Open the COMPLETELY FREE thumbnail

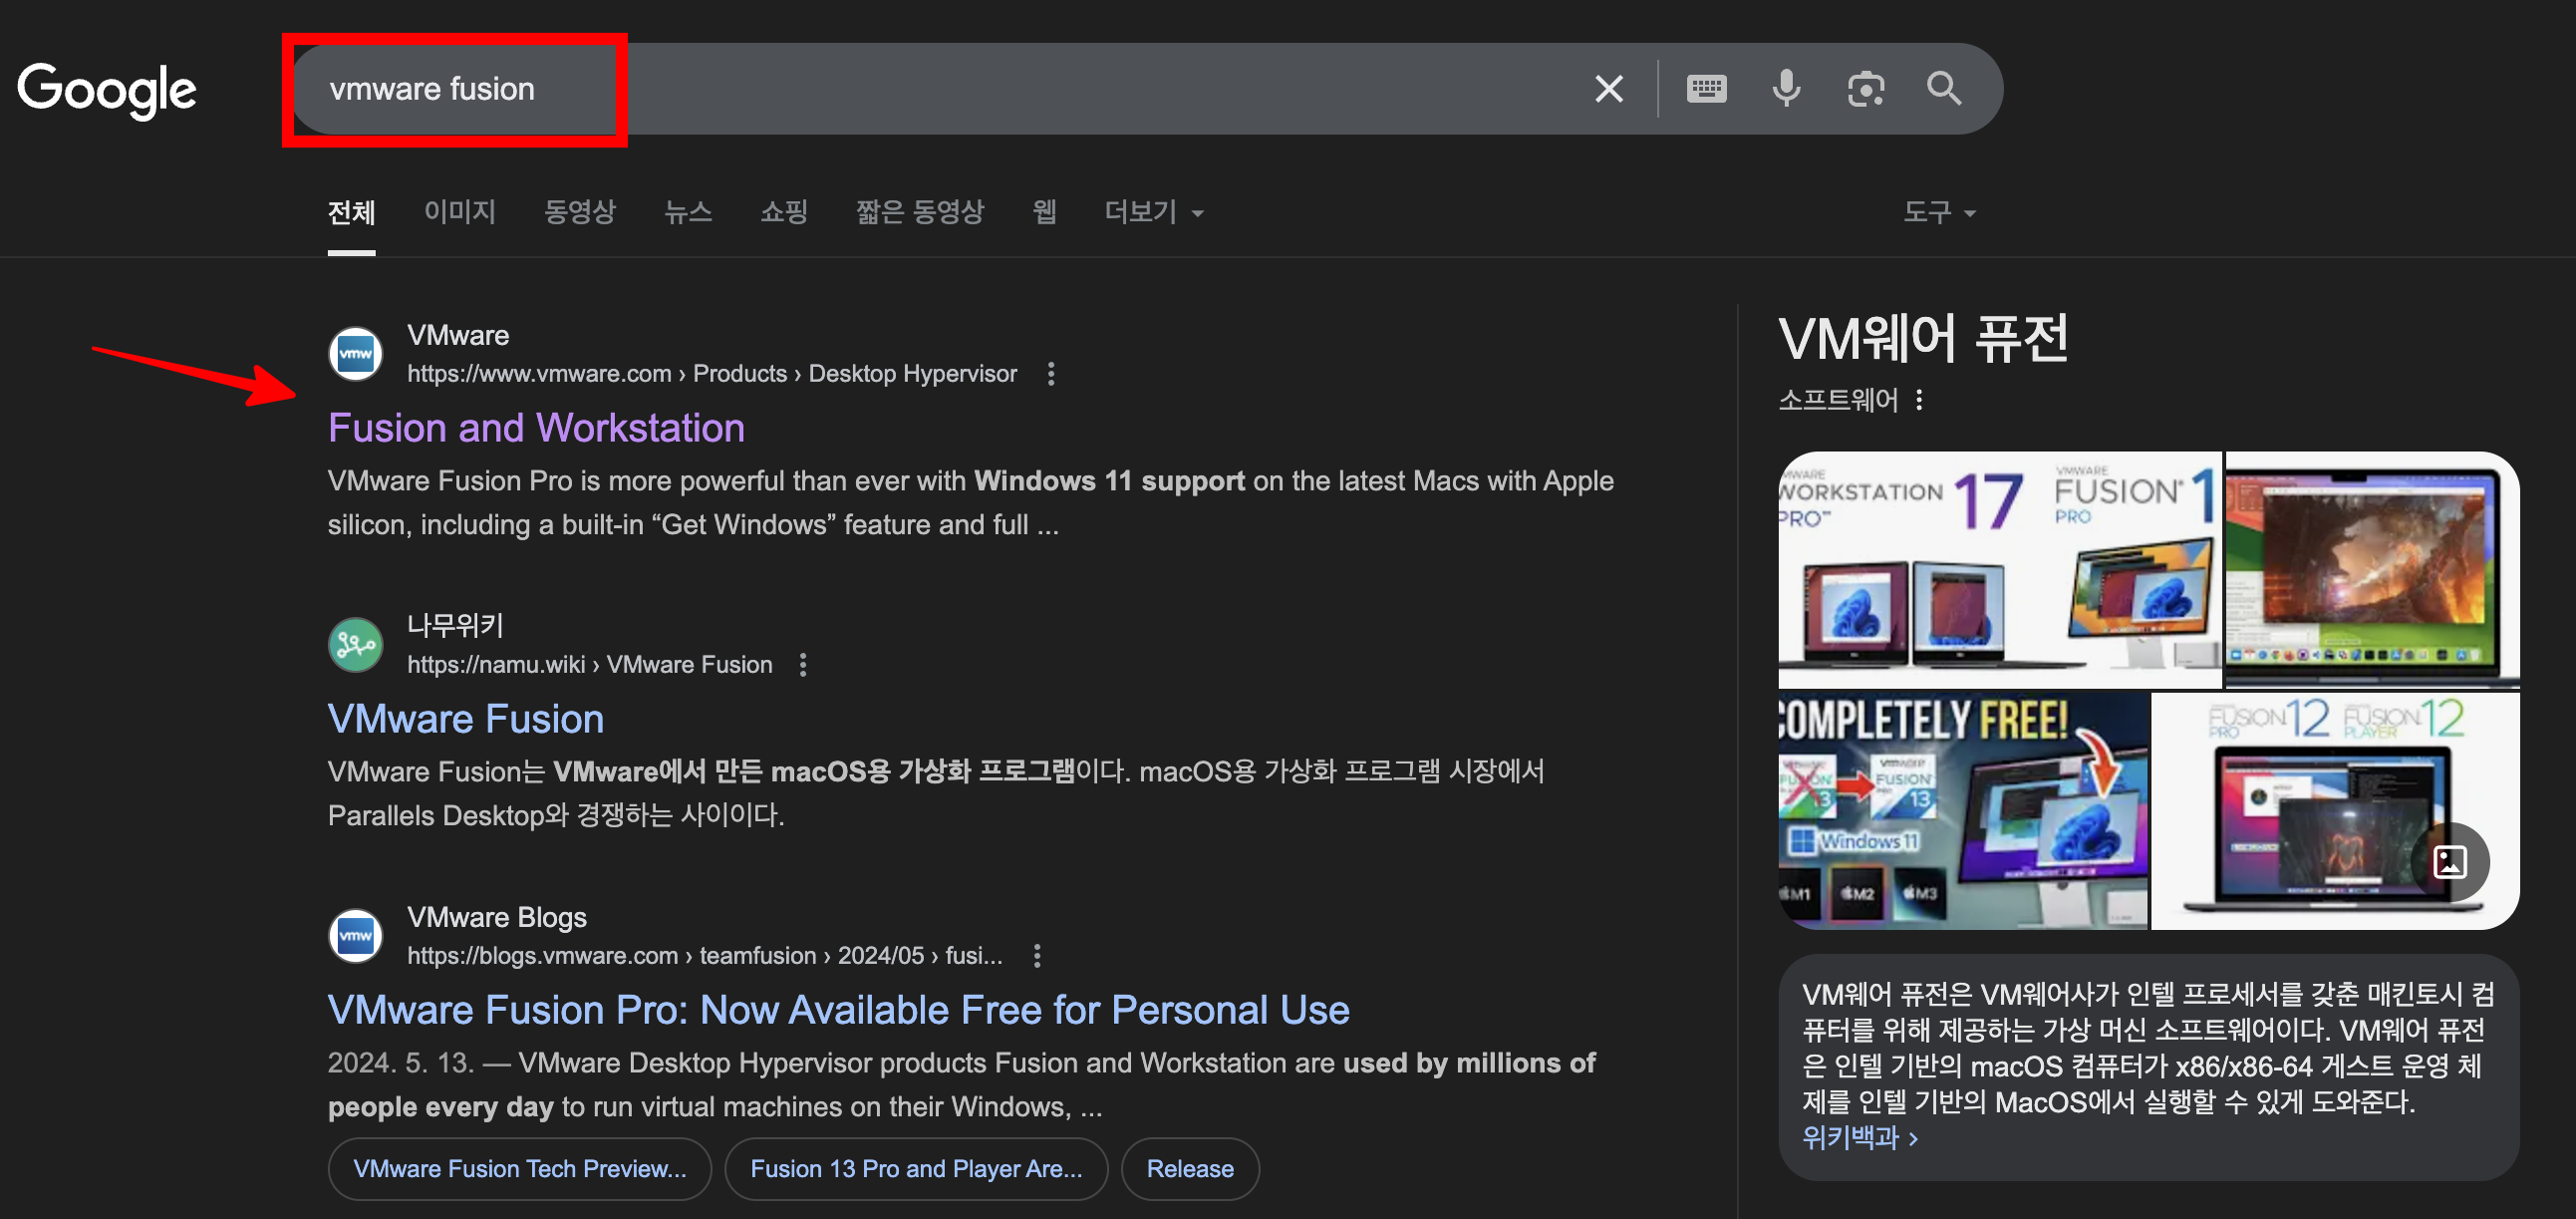tap(1963, 811)
